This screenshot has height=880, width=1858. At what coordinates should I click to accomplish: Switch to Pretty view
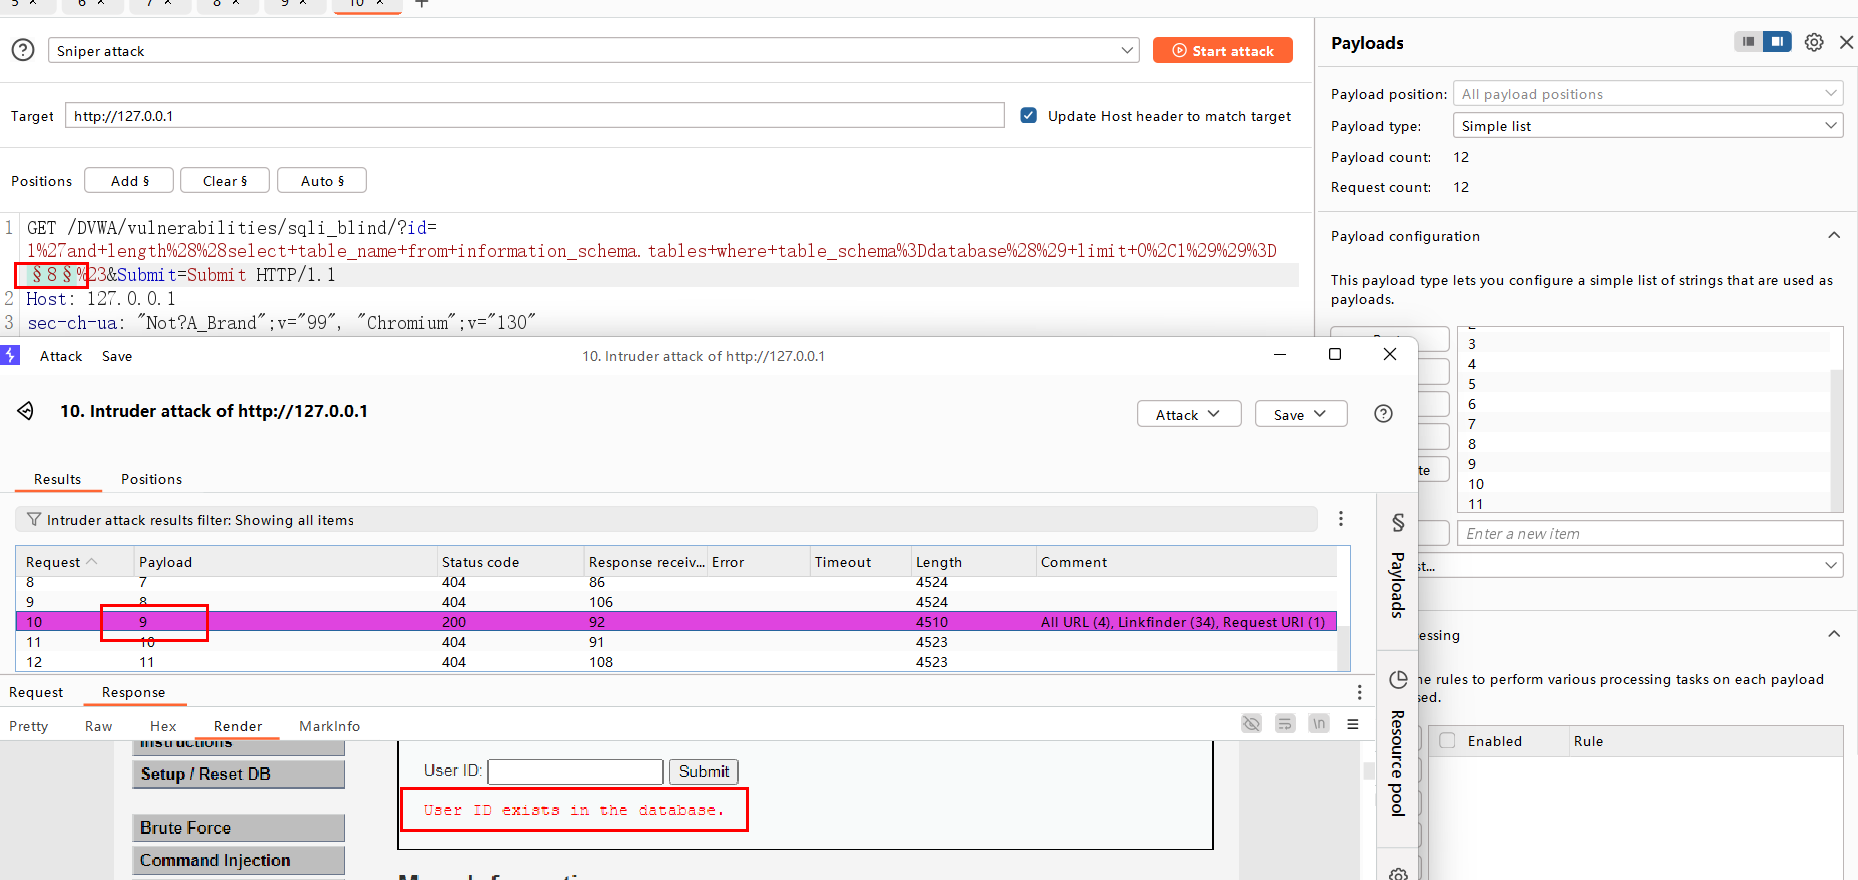[29, 726]
